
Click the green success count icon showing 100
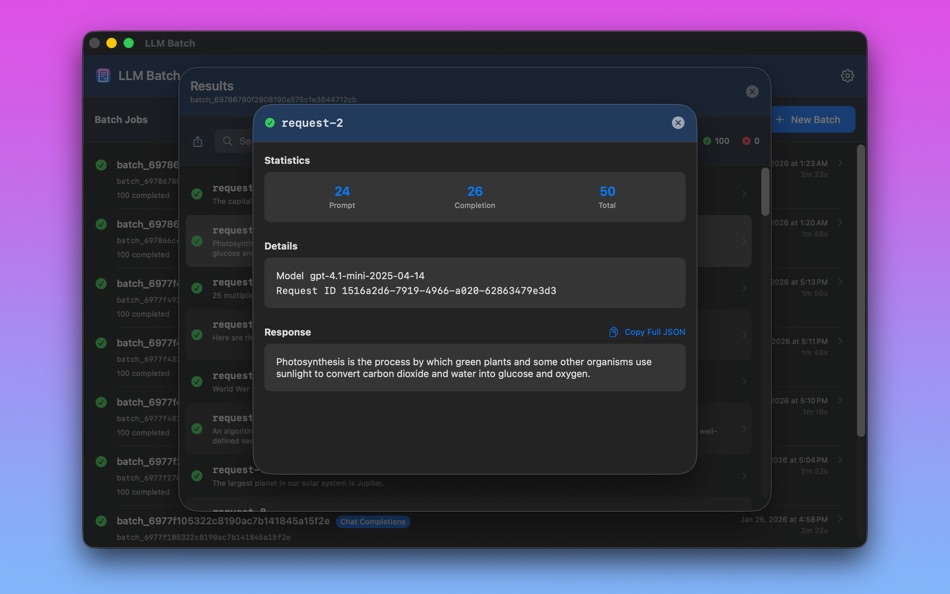(x=707, y=141)
